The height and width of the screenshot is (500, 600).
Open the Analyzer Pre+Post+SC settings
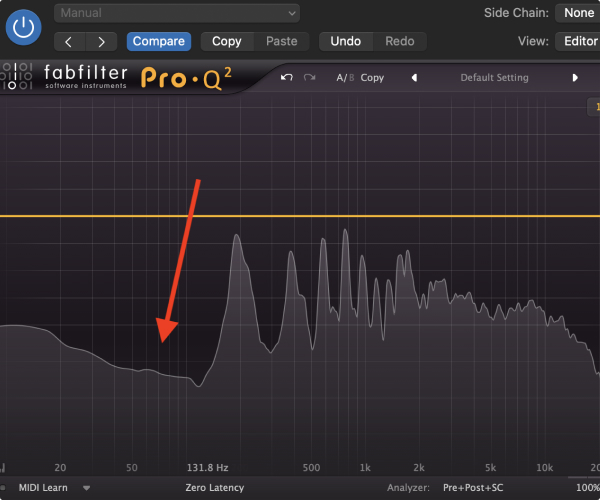pyautogui.click(x=473, y=488)
